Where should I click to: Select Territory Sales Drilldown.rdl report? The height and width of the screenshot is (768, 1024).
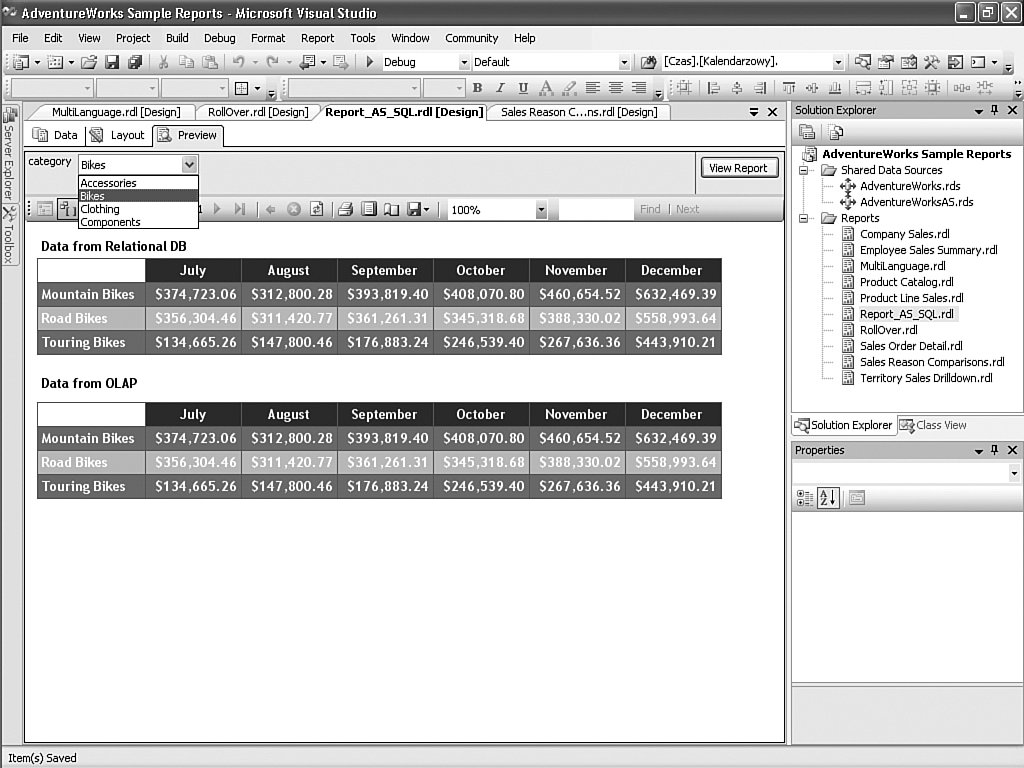[x=926, y=378]
